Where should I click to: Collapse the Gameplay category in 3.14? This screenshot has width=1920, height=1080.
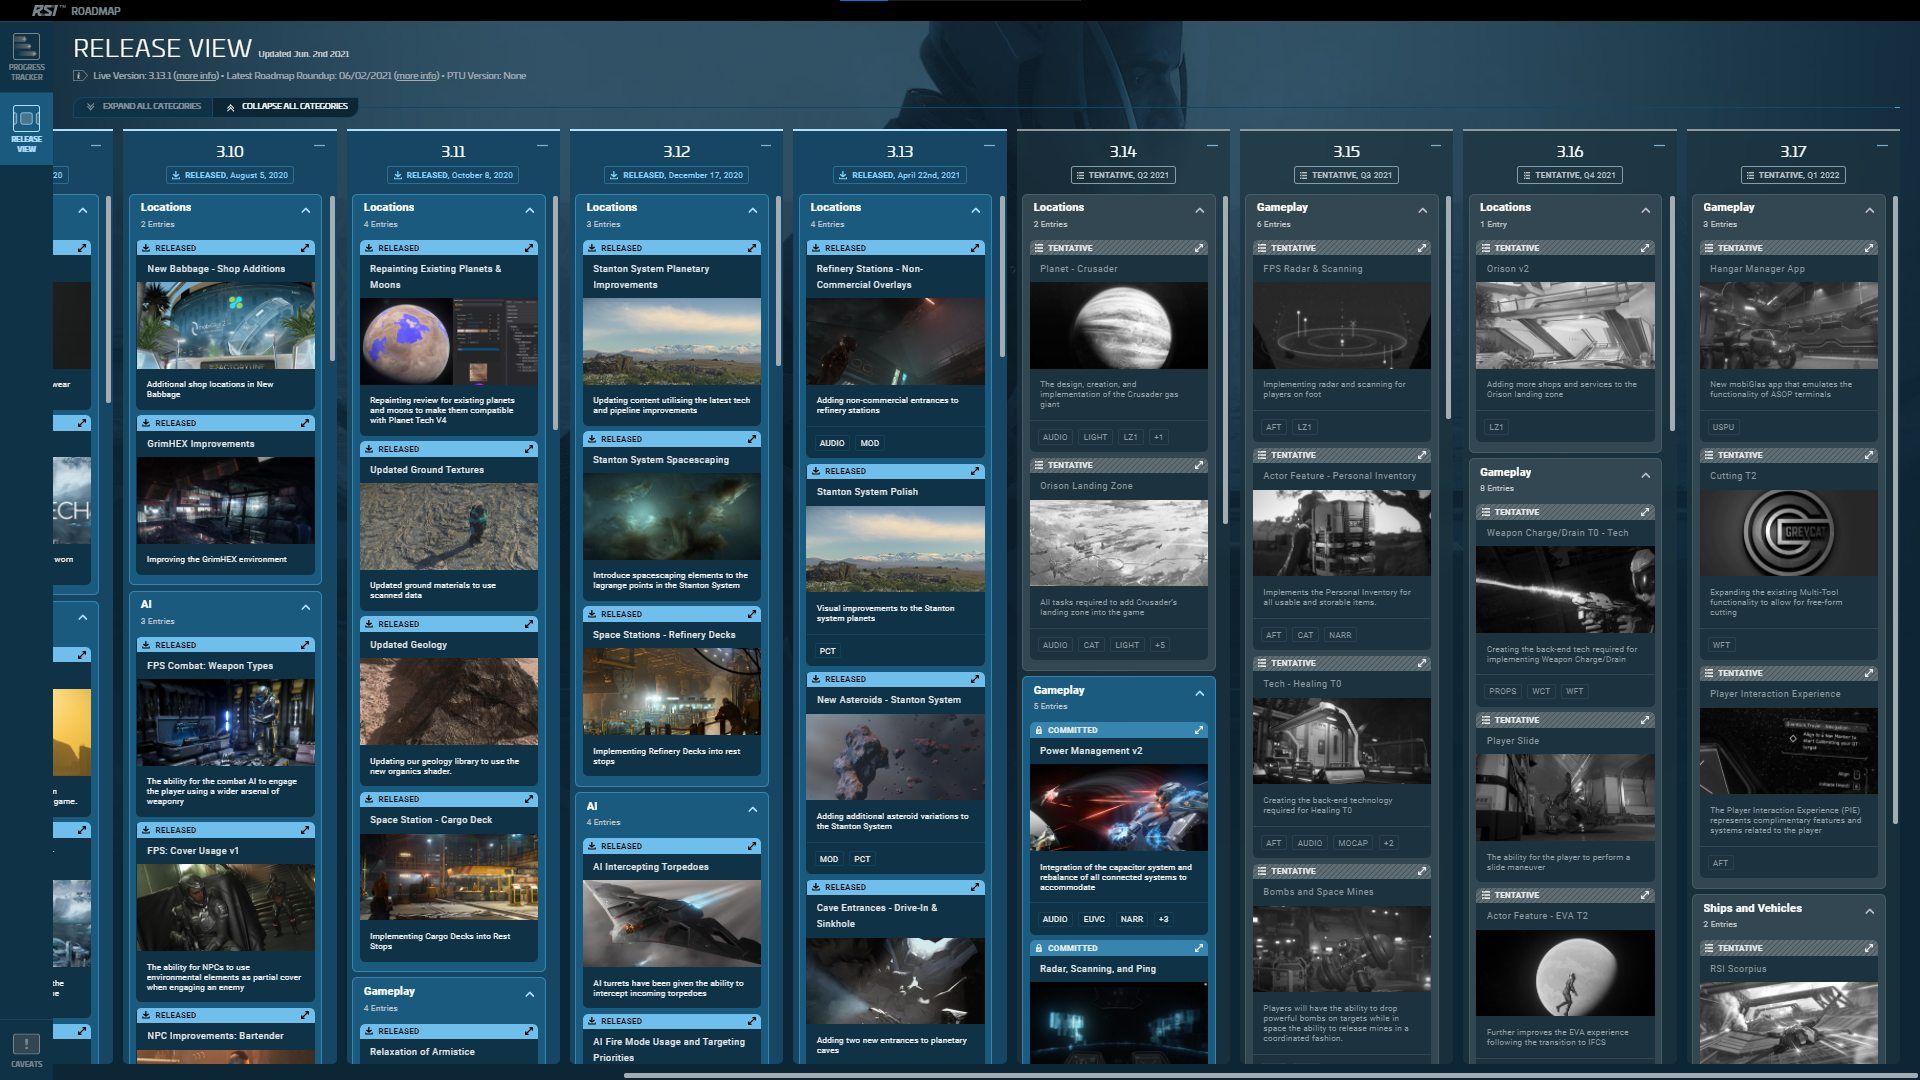pos(1199,693)
